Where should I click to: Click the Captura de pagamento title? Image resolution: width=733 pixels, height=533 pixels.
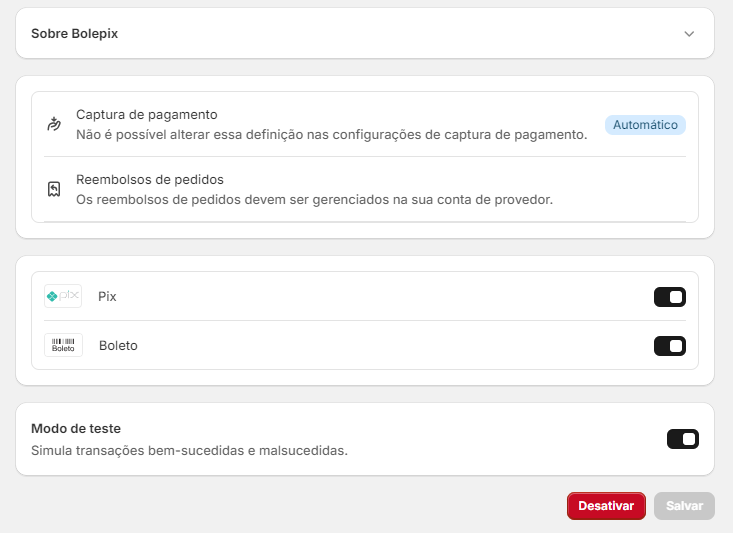147,115
